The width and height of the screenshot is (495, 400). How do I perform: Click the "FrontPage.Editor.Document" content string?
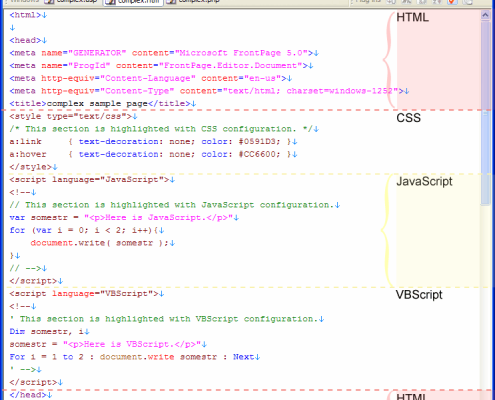[230, 66]
